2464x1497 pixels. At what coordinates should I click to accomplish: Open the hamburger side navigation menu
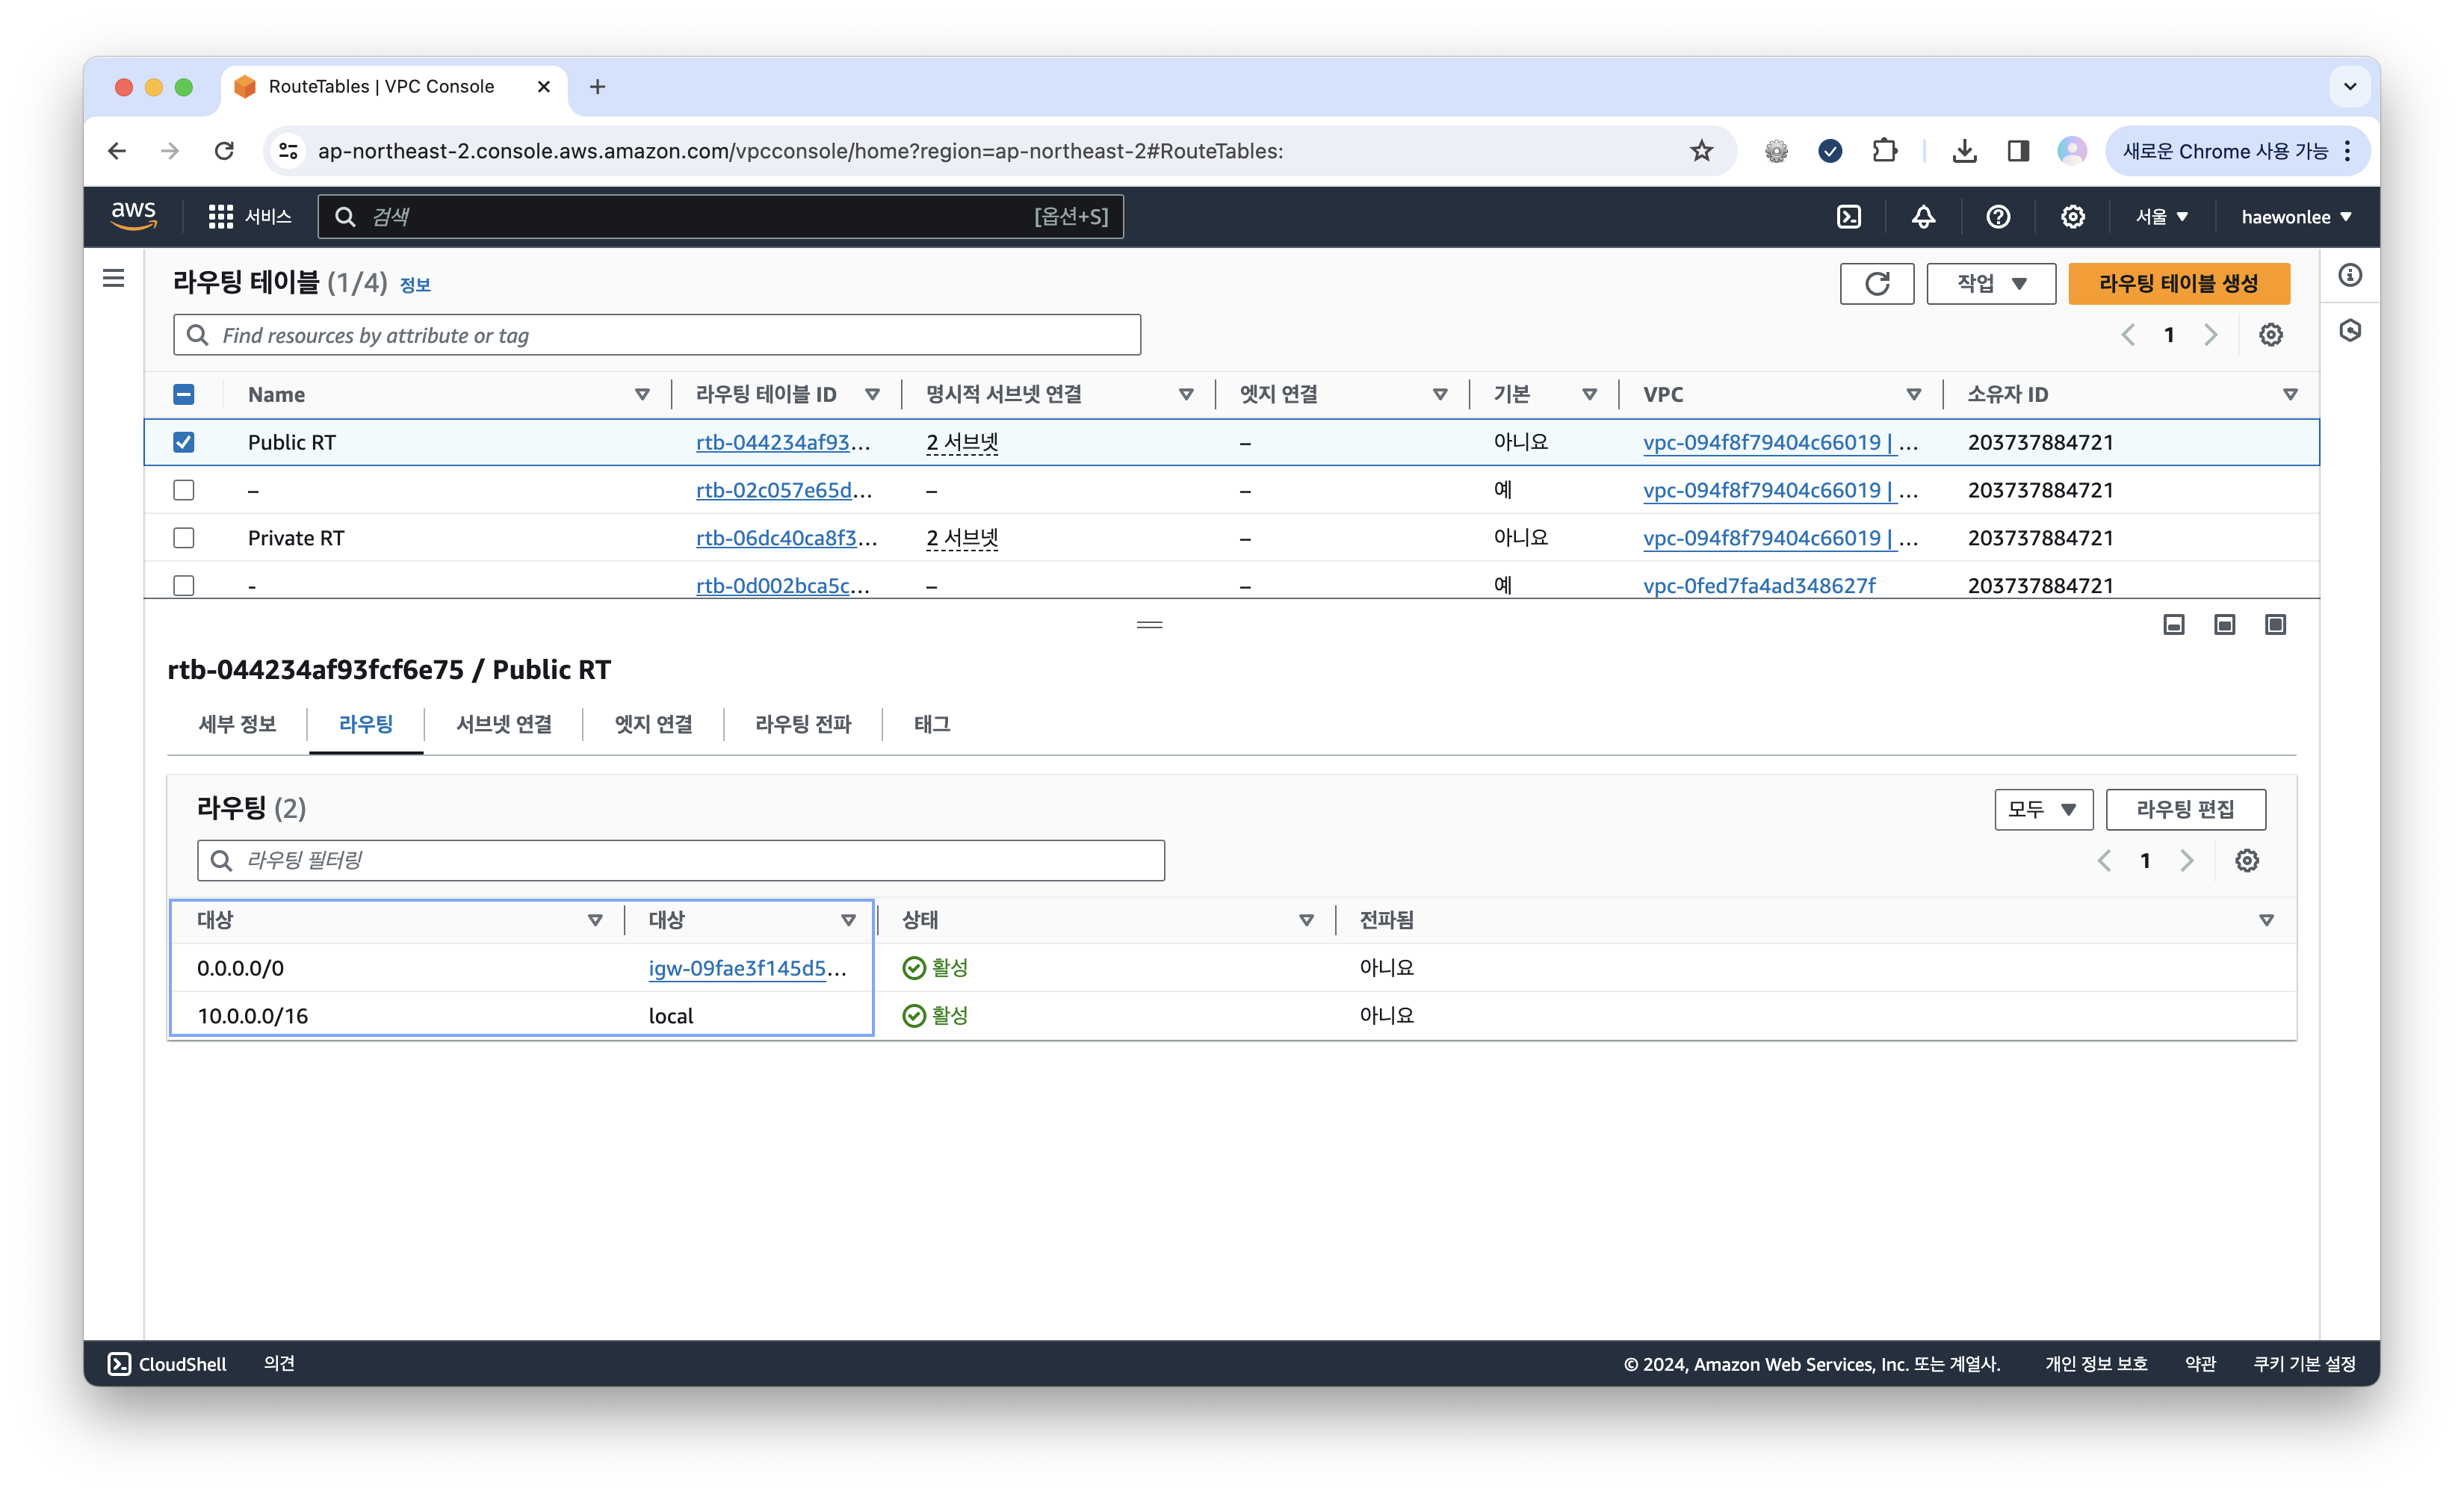coord(114,278)
